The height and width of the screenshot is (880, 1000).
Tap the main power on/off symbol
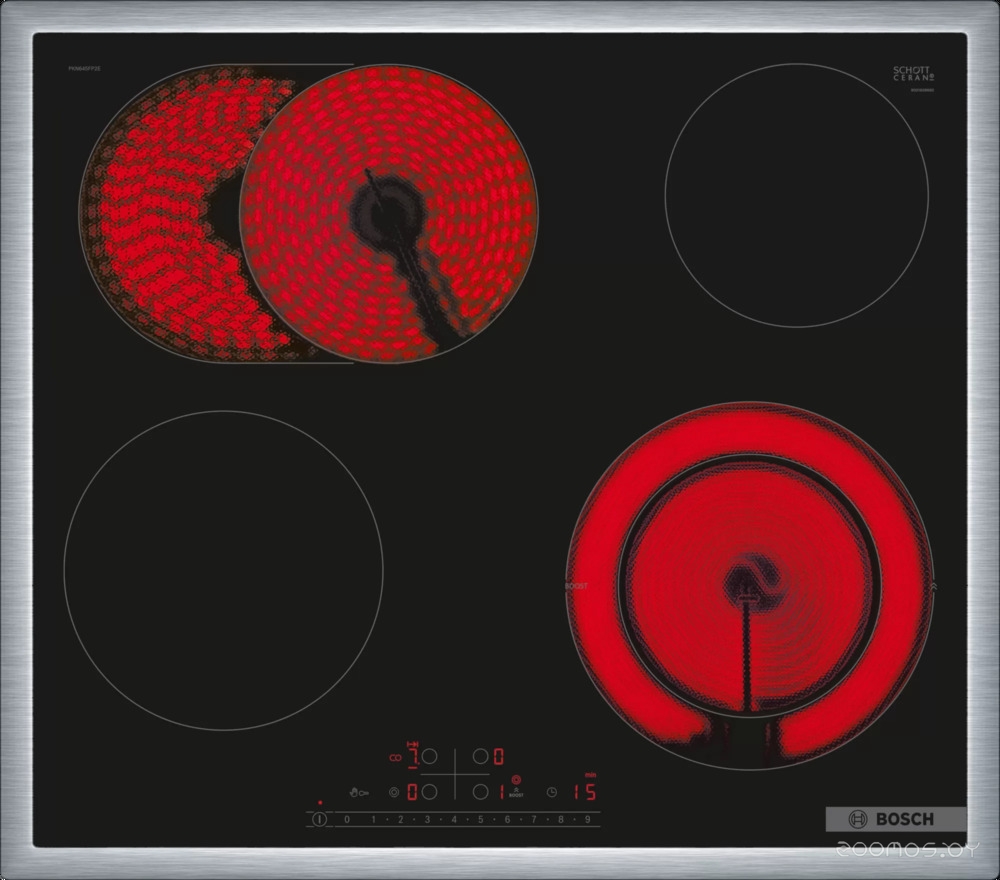tap(320, 819)
